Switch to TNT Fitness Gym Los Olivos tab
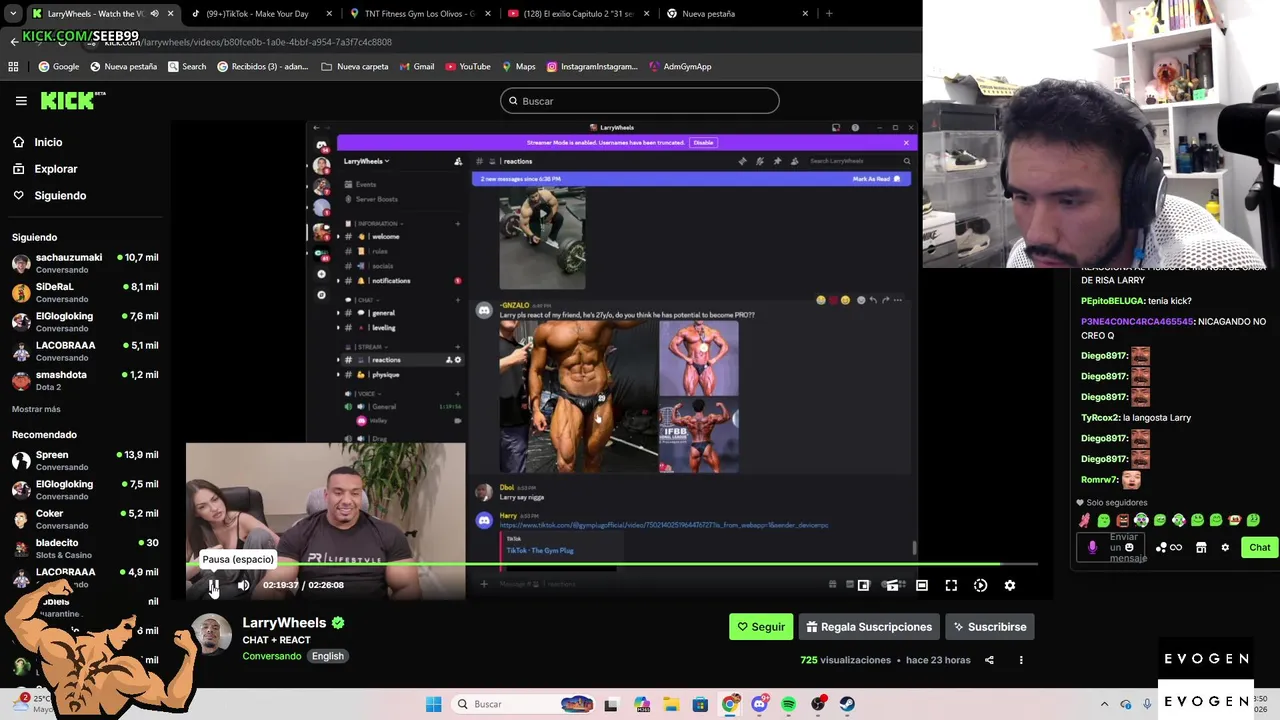 pyautogui.click(x=419, y=14)
